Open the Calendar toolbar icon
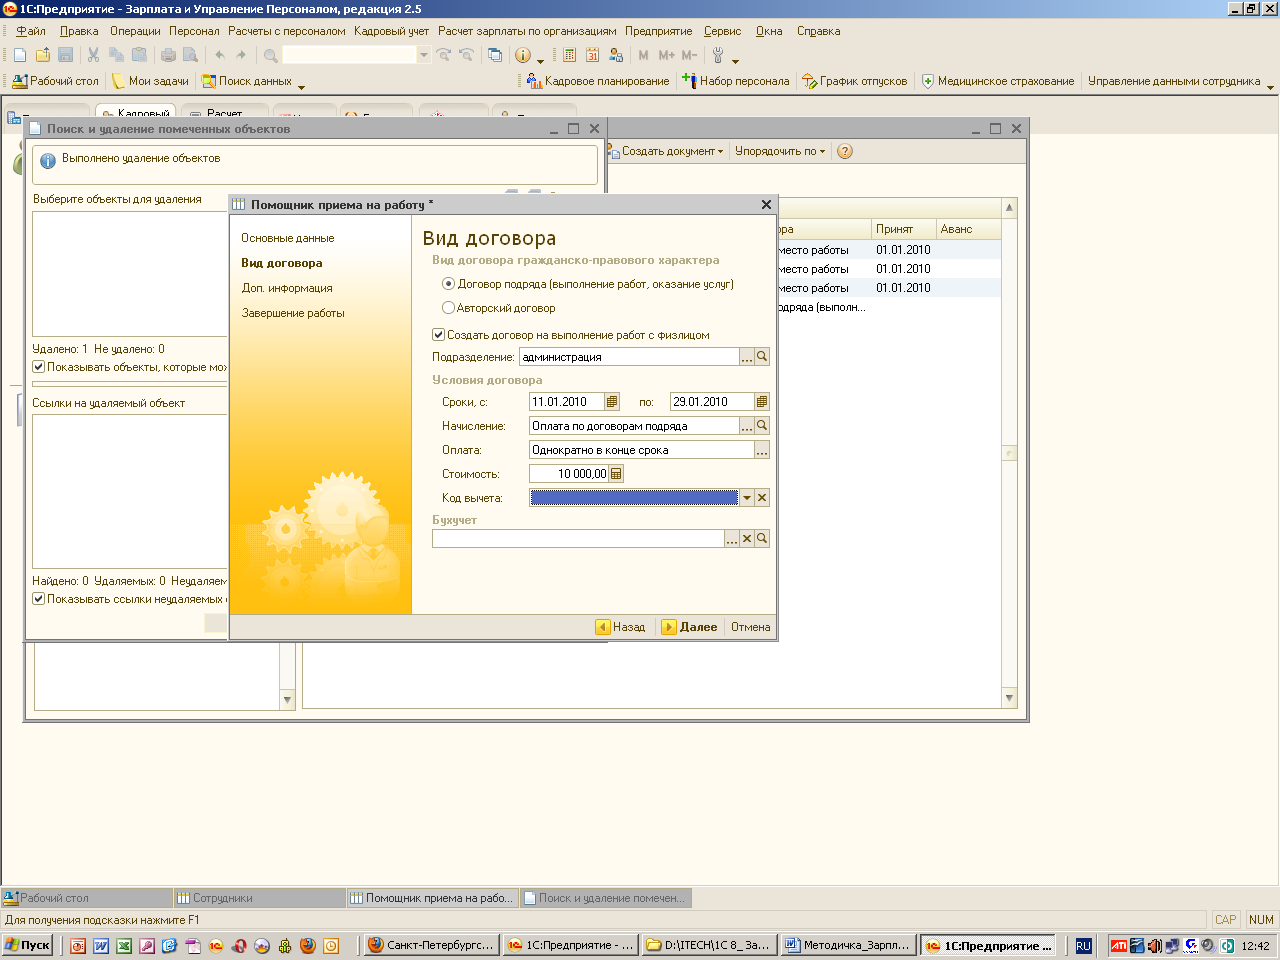1280x960 pixels. (x=592, y=55)
